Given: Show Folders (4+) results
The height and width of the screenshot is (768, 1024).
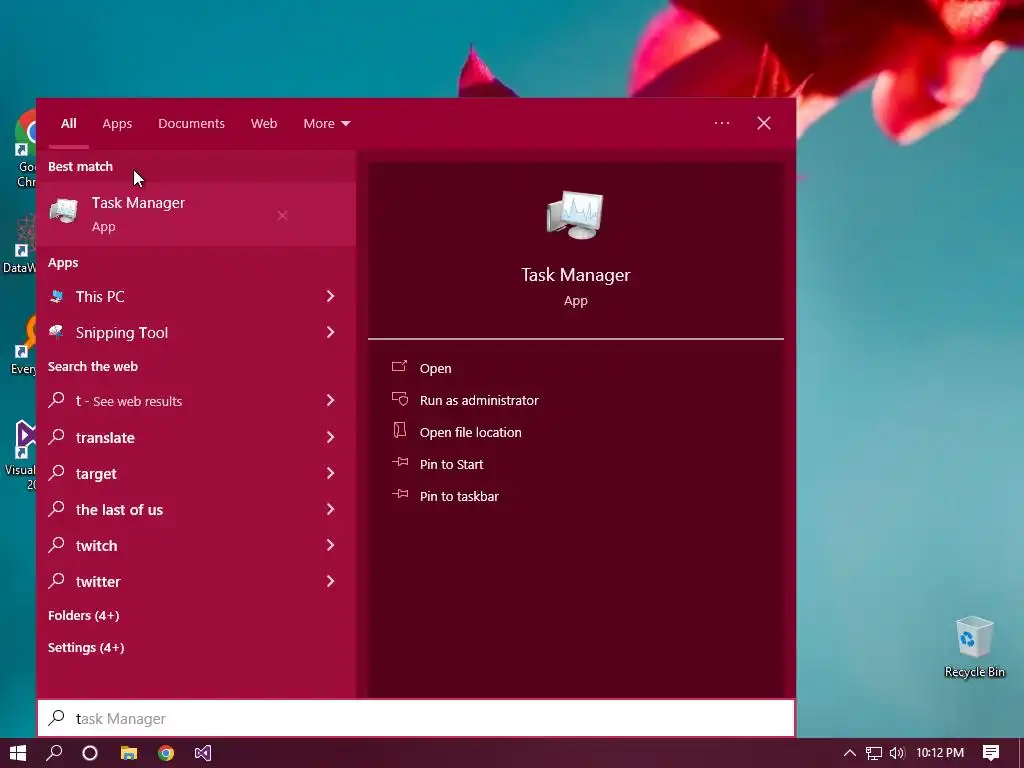Looking at the screenshot, I should coord(84,615).
